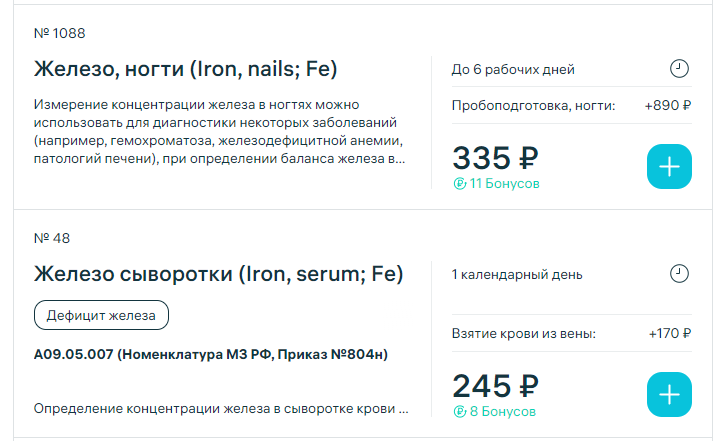
Task: Add Iron nails test to cart
Action: pyautogui.click(x=669, y=166)
